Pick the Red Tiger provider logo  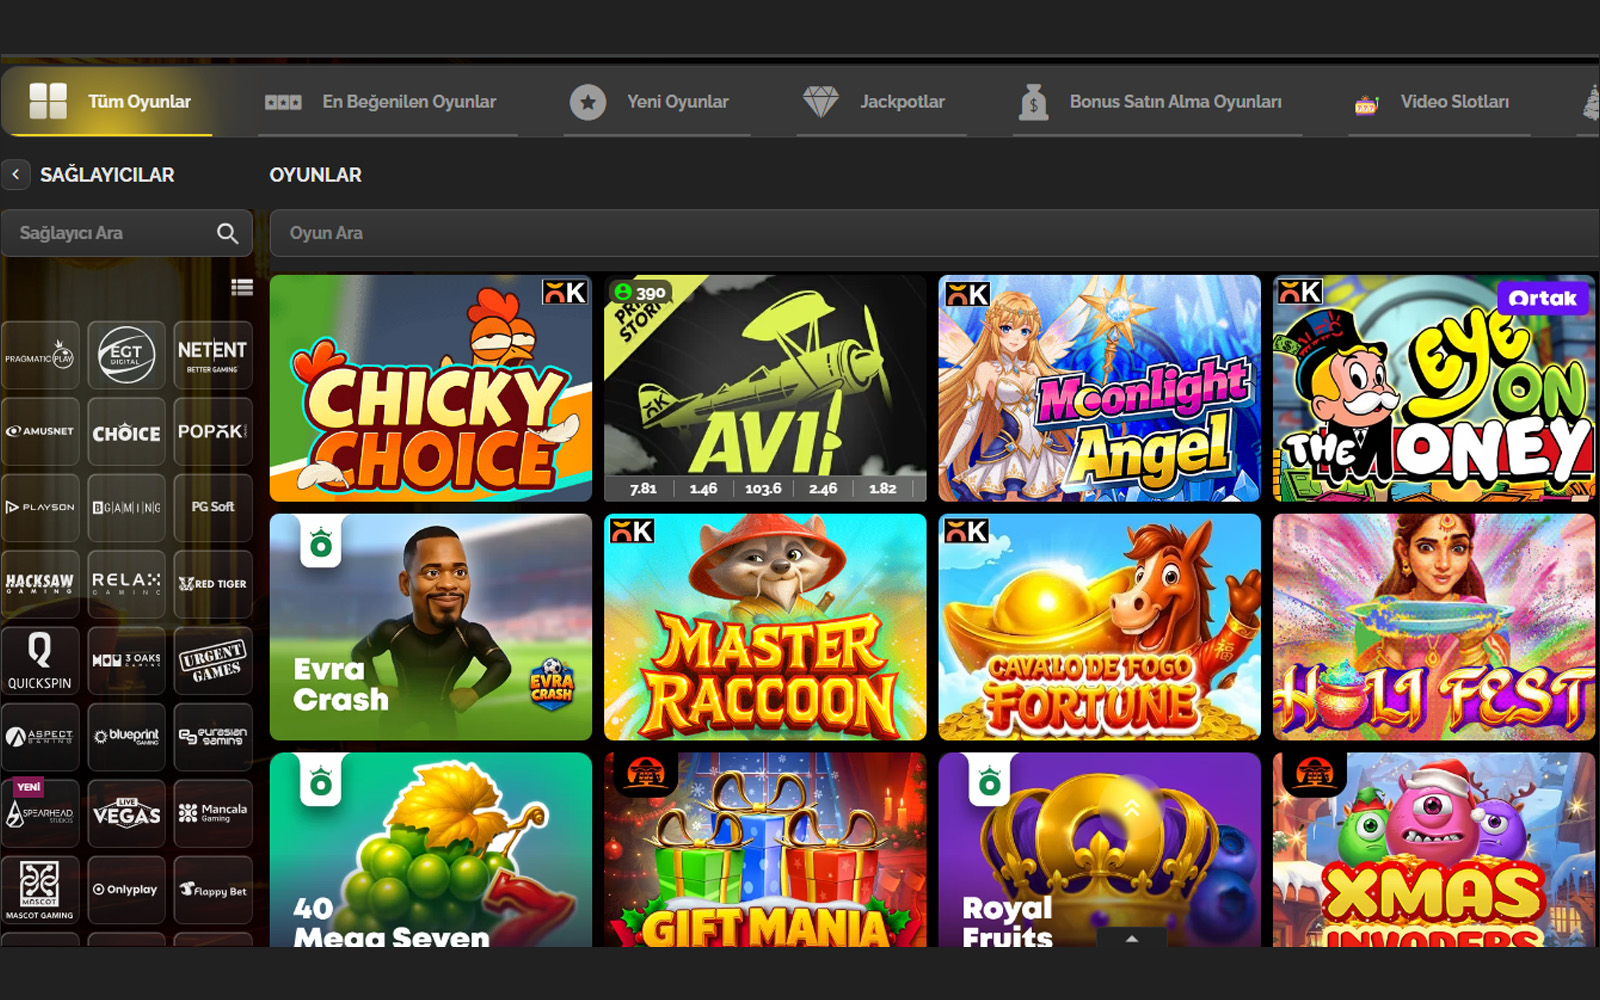(212, 583)
